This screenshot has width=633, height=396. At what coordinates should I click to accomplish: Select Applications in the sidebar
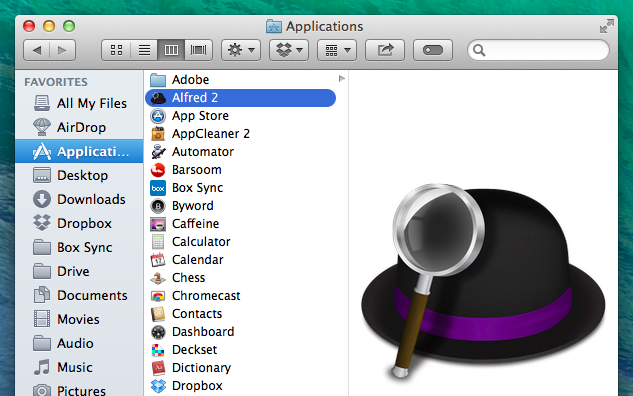[x=79, y=151]
